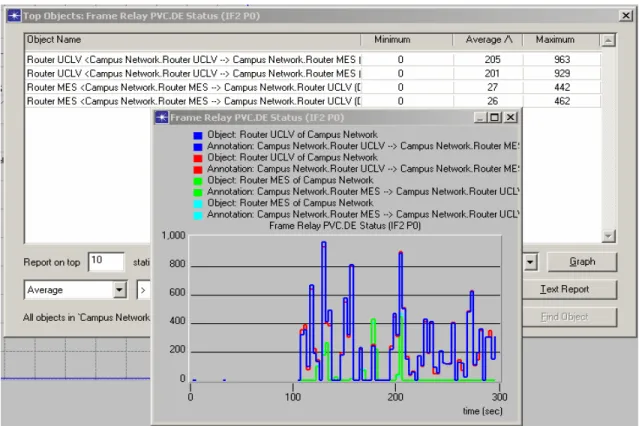
Task: Close the Frame Relay graph window
Action: click(x=510, y=117)
